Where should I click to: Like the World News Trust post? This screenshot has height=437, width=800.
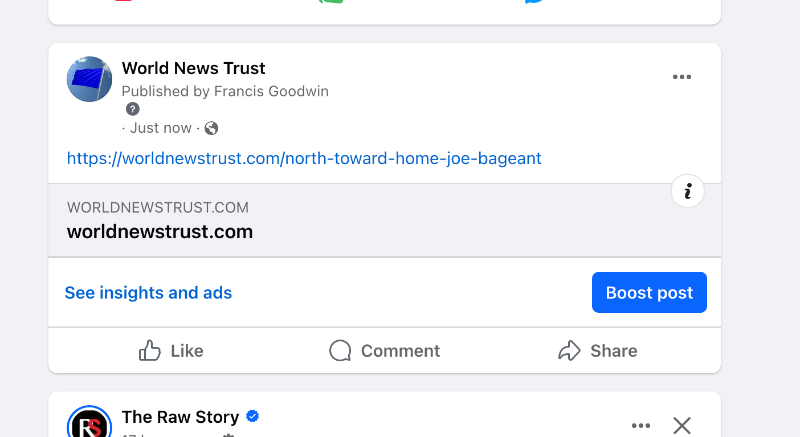[171, 351]
